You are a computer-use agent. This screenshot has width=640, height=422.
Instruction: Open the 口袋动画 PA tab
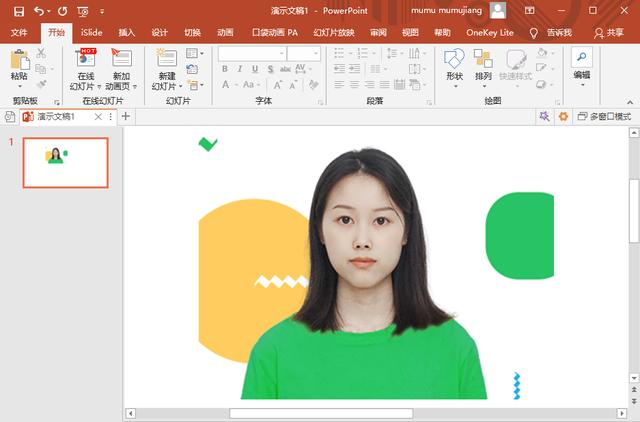click(275, 33)
